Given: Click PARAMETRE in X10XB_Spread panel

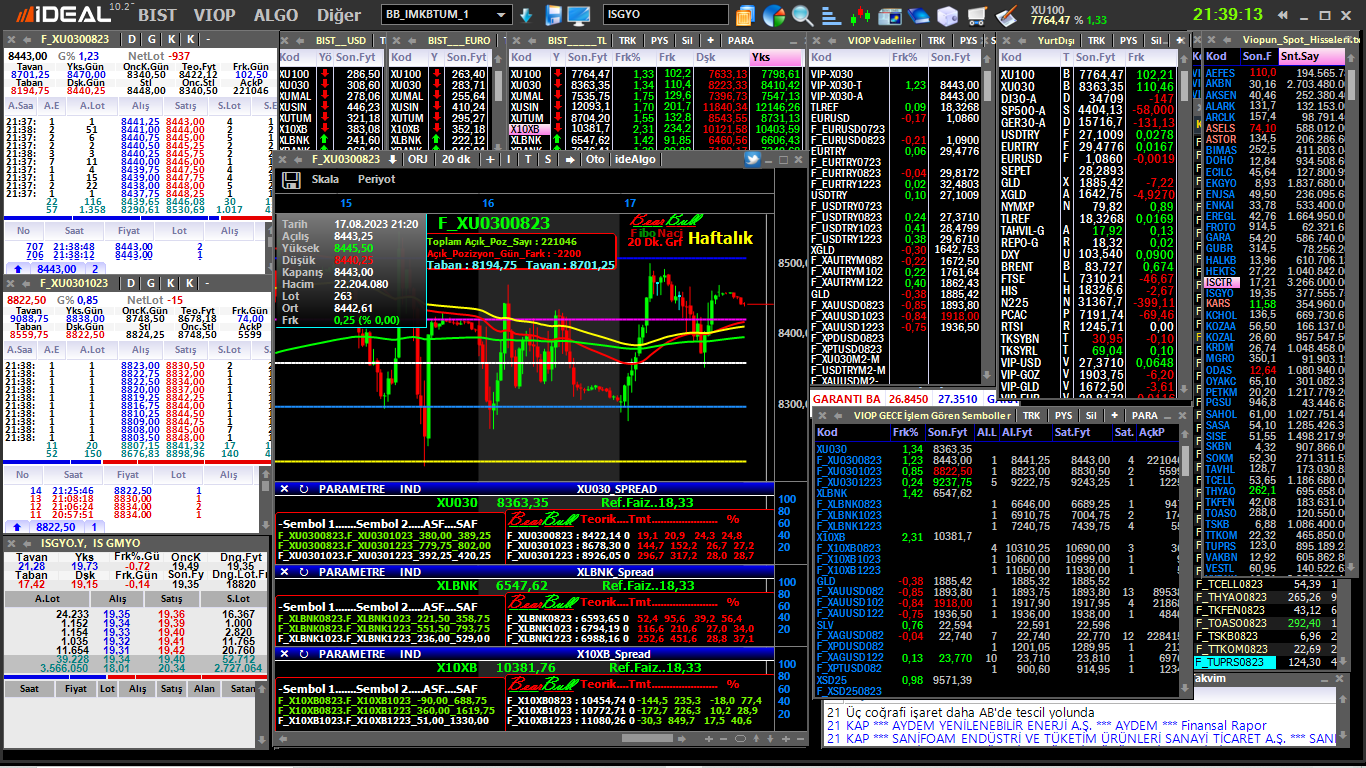Looking at the screenshot, I should tap(352, 654).
